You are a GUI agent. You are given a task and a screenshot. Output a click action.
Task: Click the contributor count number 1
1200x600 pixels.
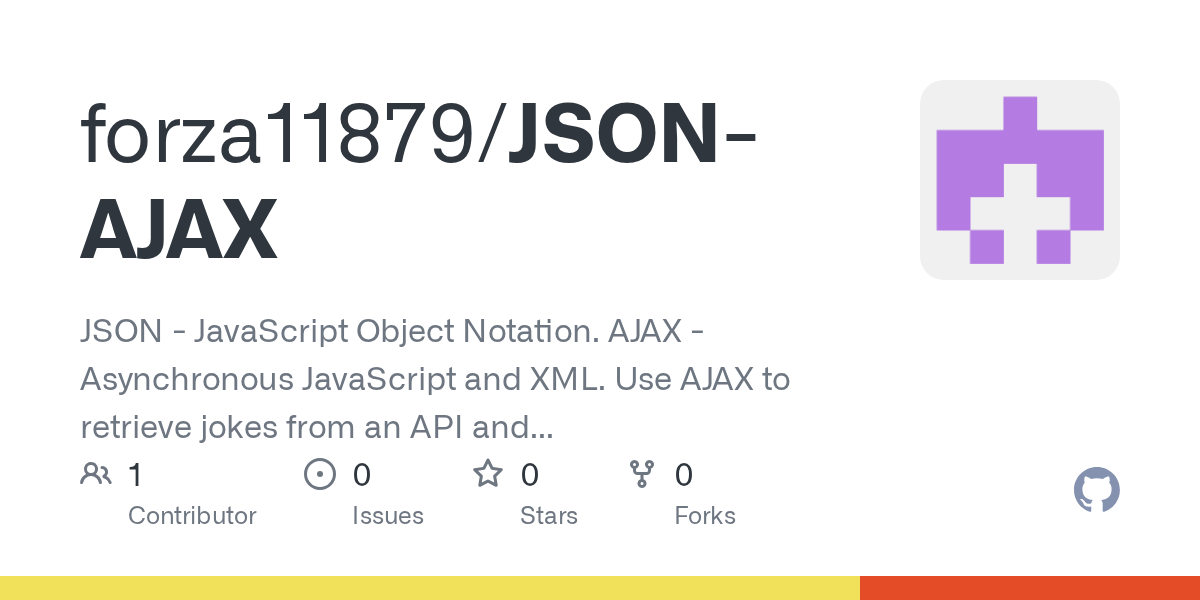point(135,474)
